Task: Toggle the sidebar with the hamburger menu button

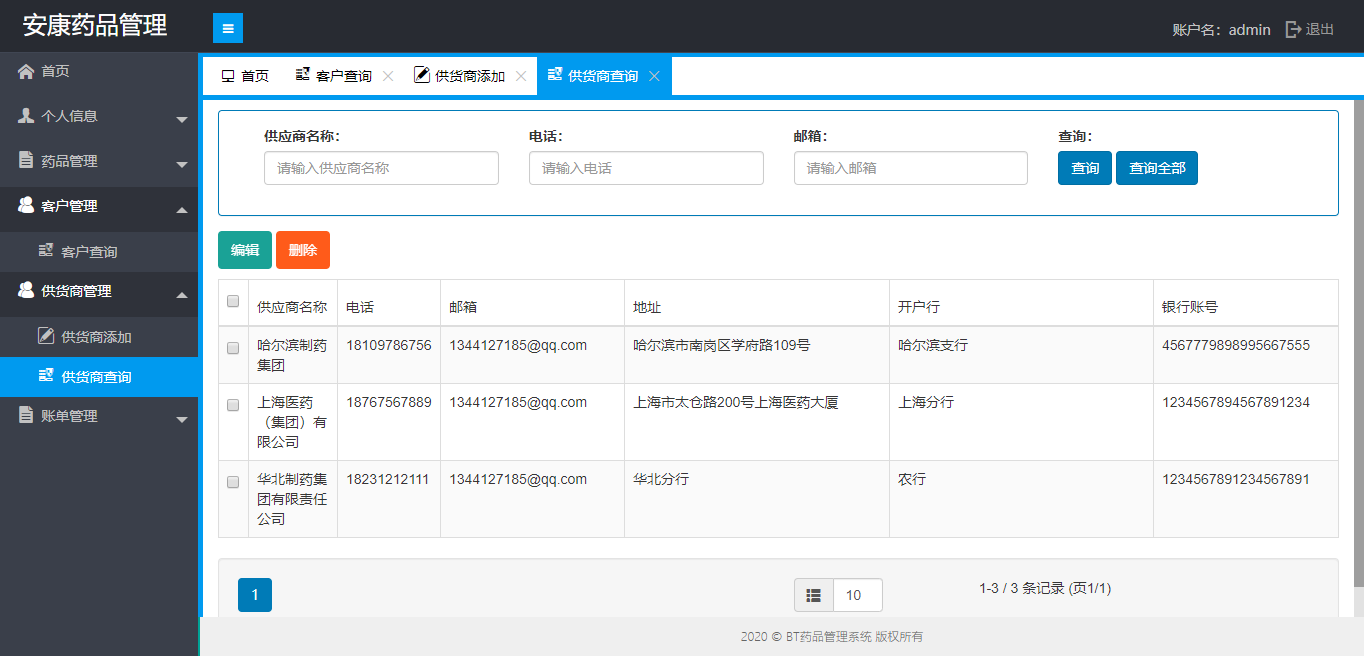Action: coord(228,28)
